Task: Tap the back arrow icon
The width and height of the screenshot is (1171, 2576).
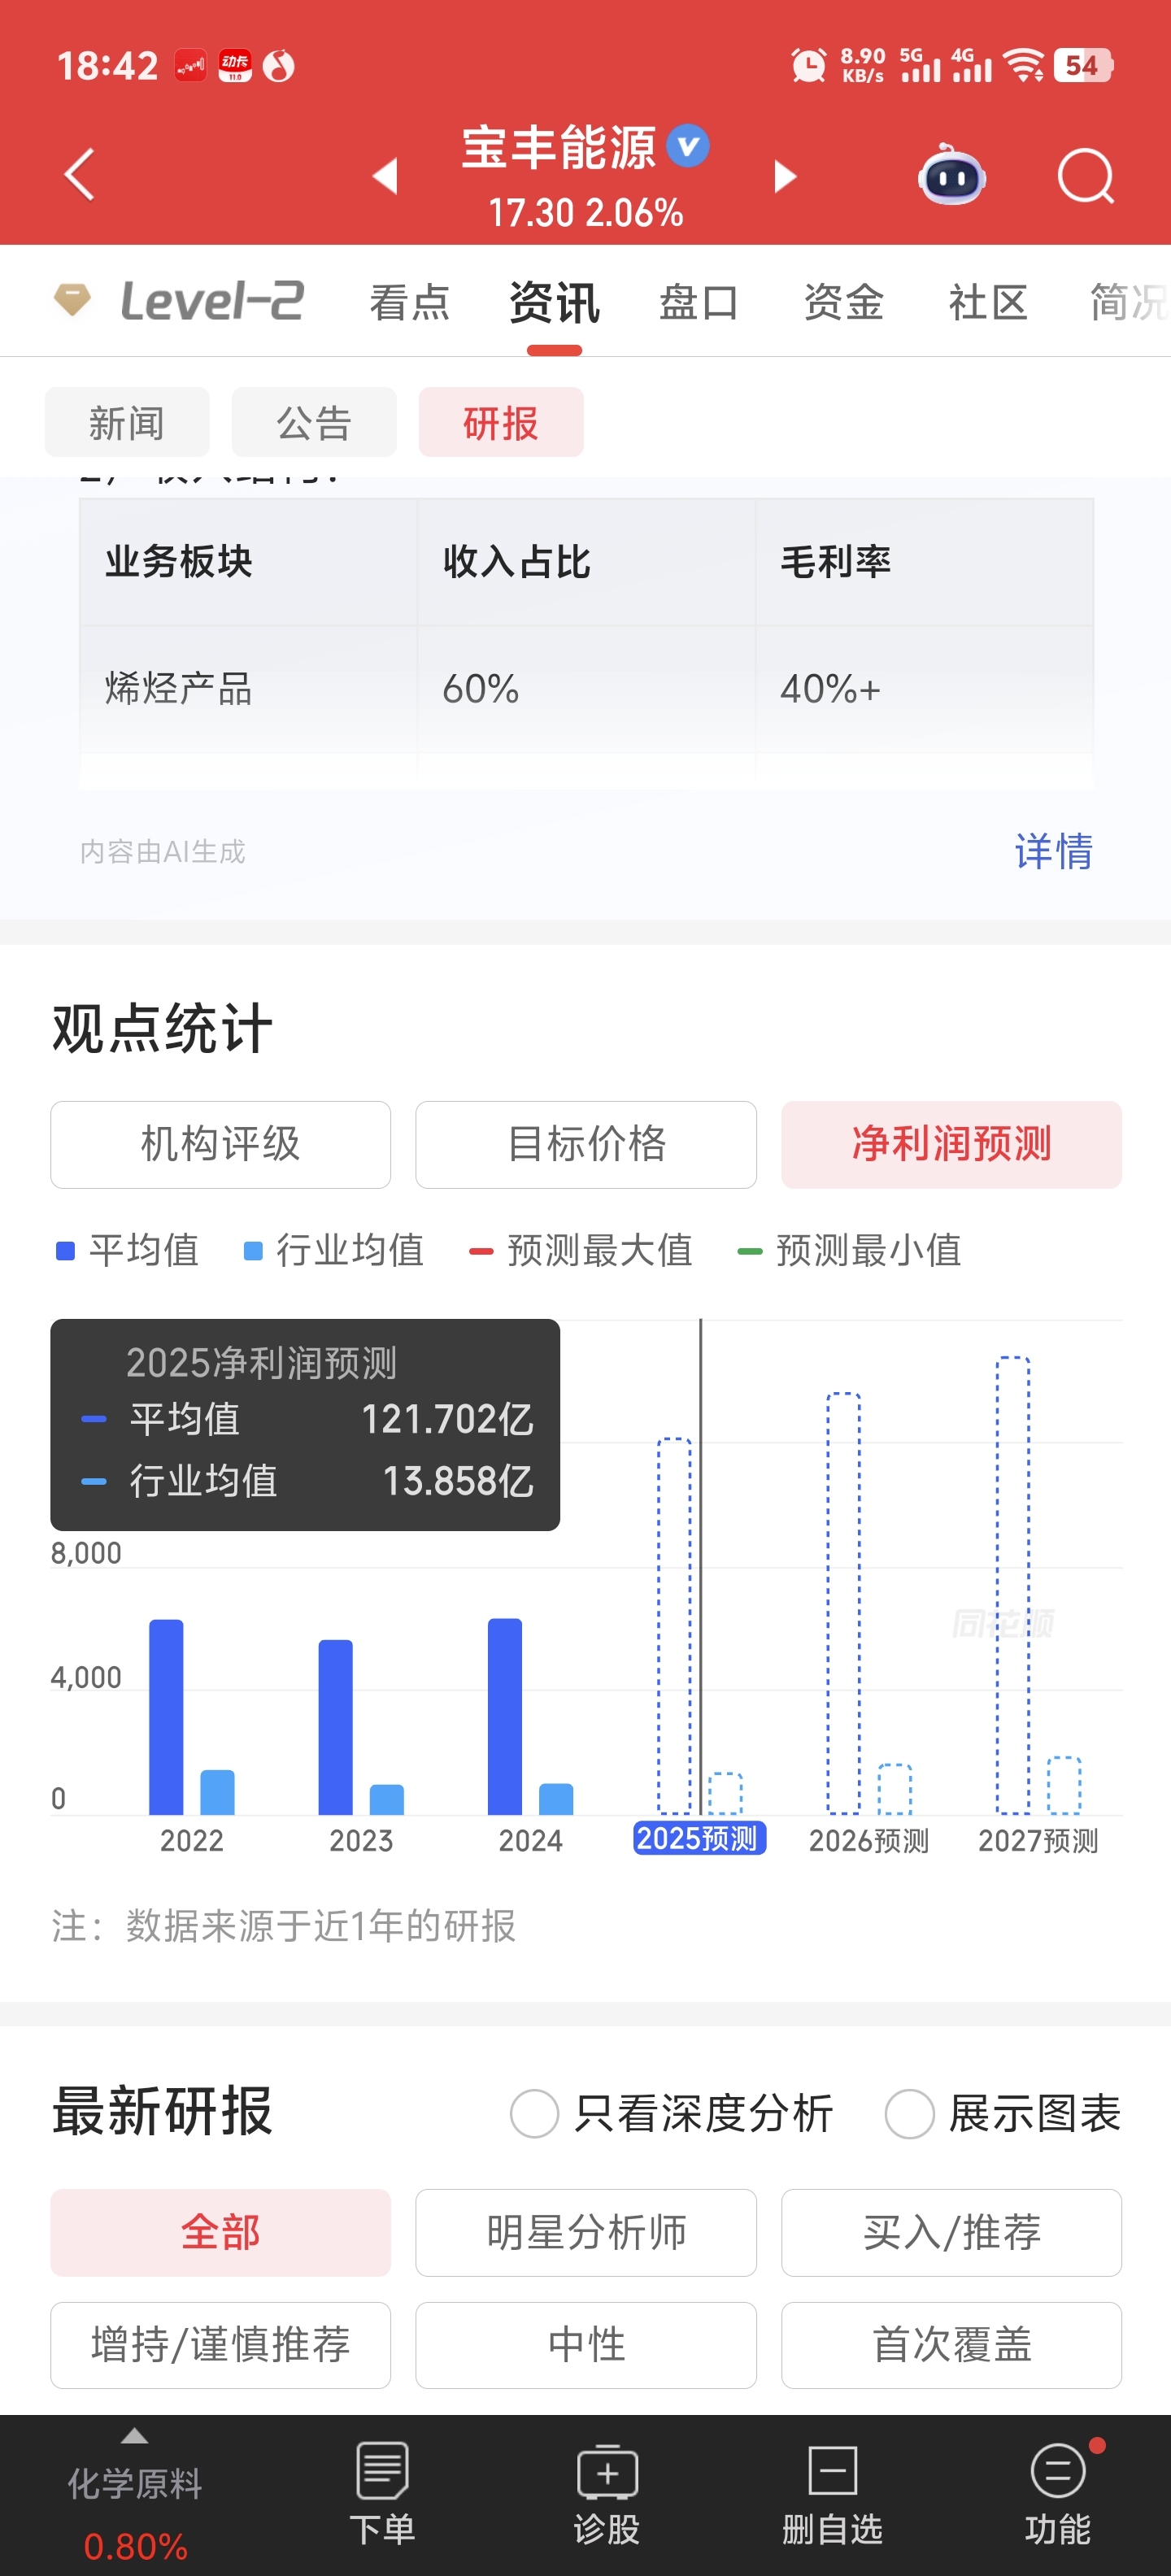Action: 79,175
